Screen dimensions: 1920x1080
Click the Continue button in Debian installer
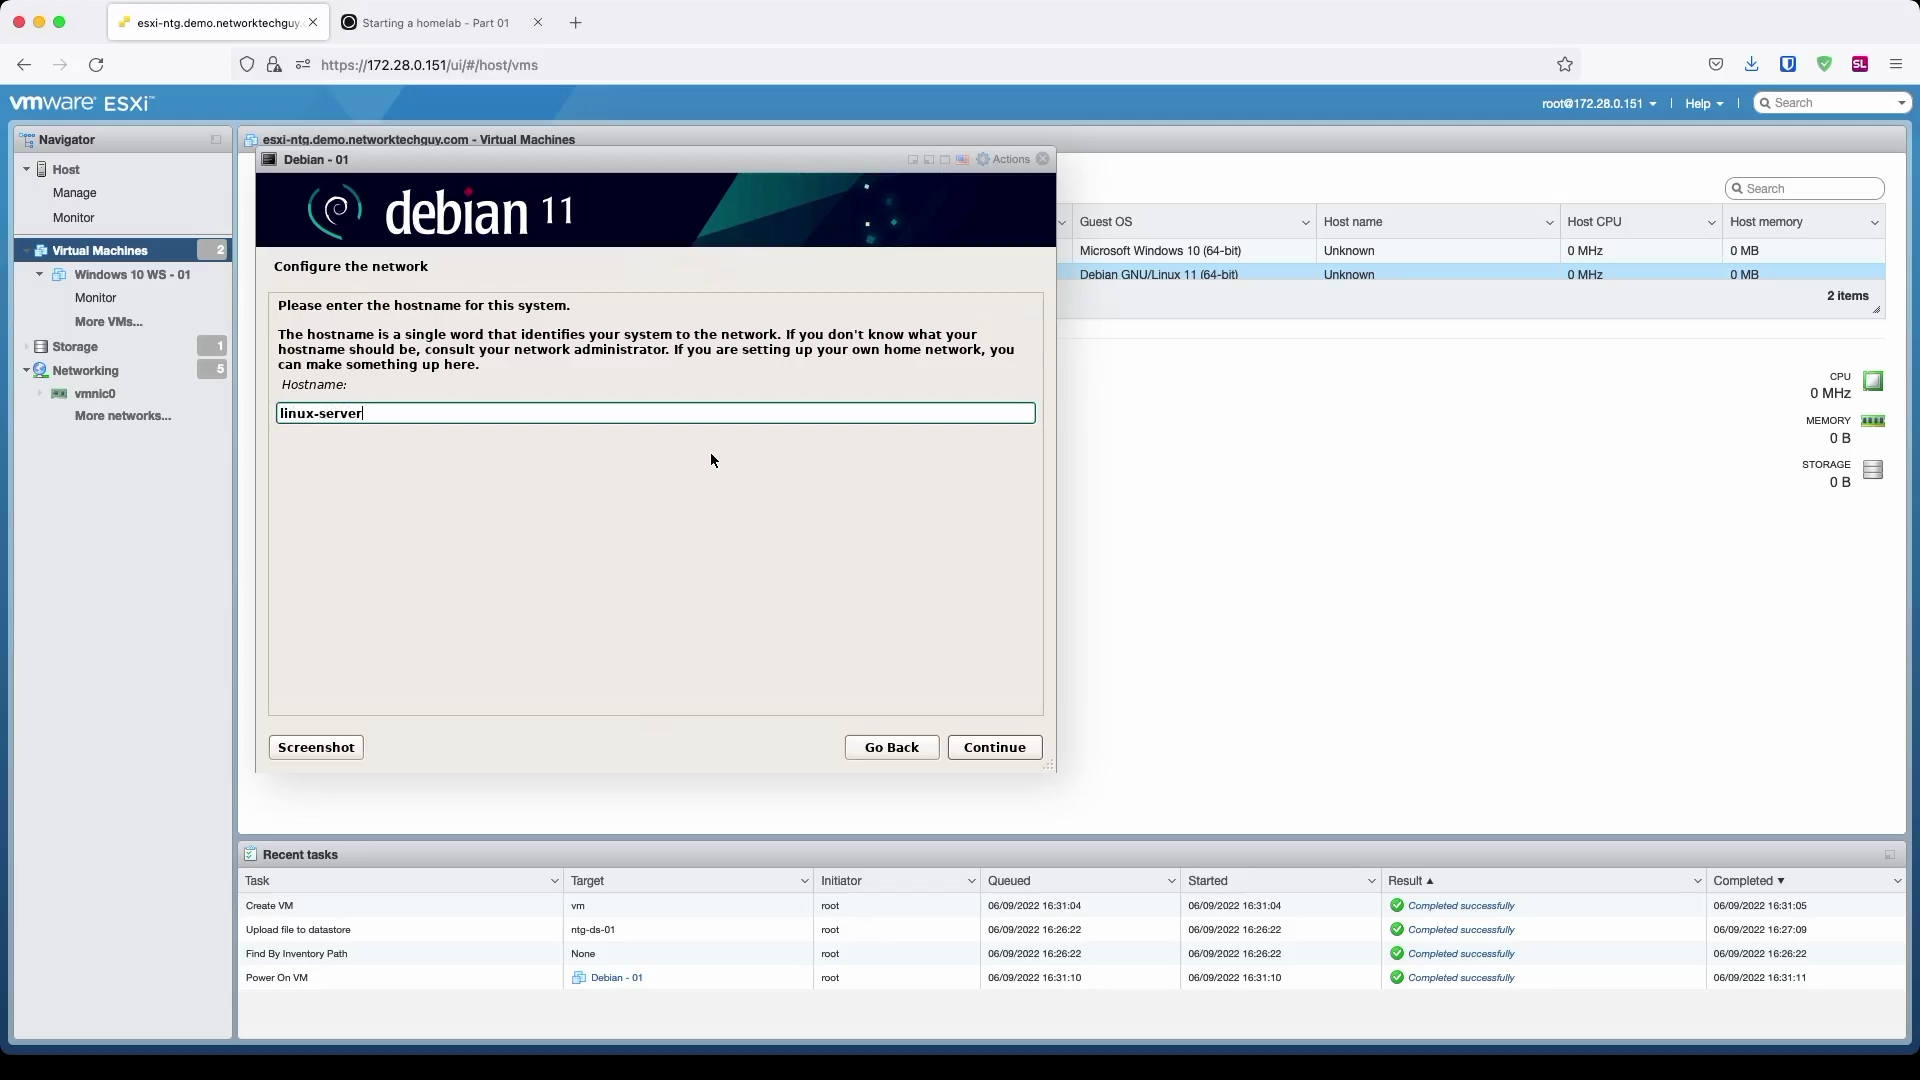[994, 748]
